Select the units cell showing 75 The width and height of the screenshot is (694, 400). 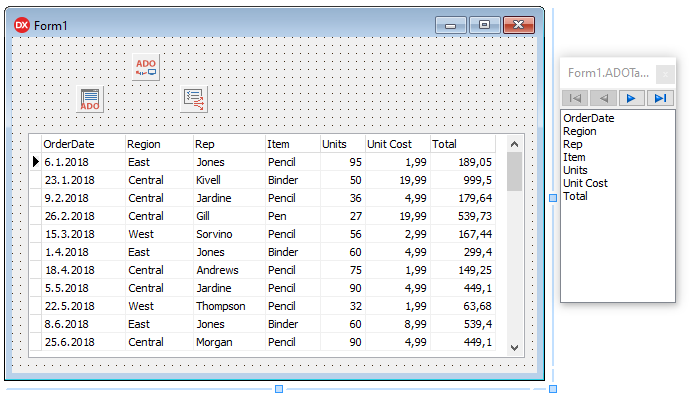(x=343, y=270)
